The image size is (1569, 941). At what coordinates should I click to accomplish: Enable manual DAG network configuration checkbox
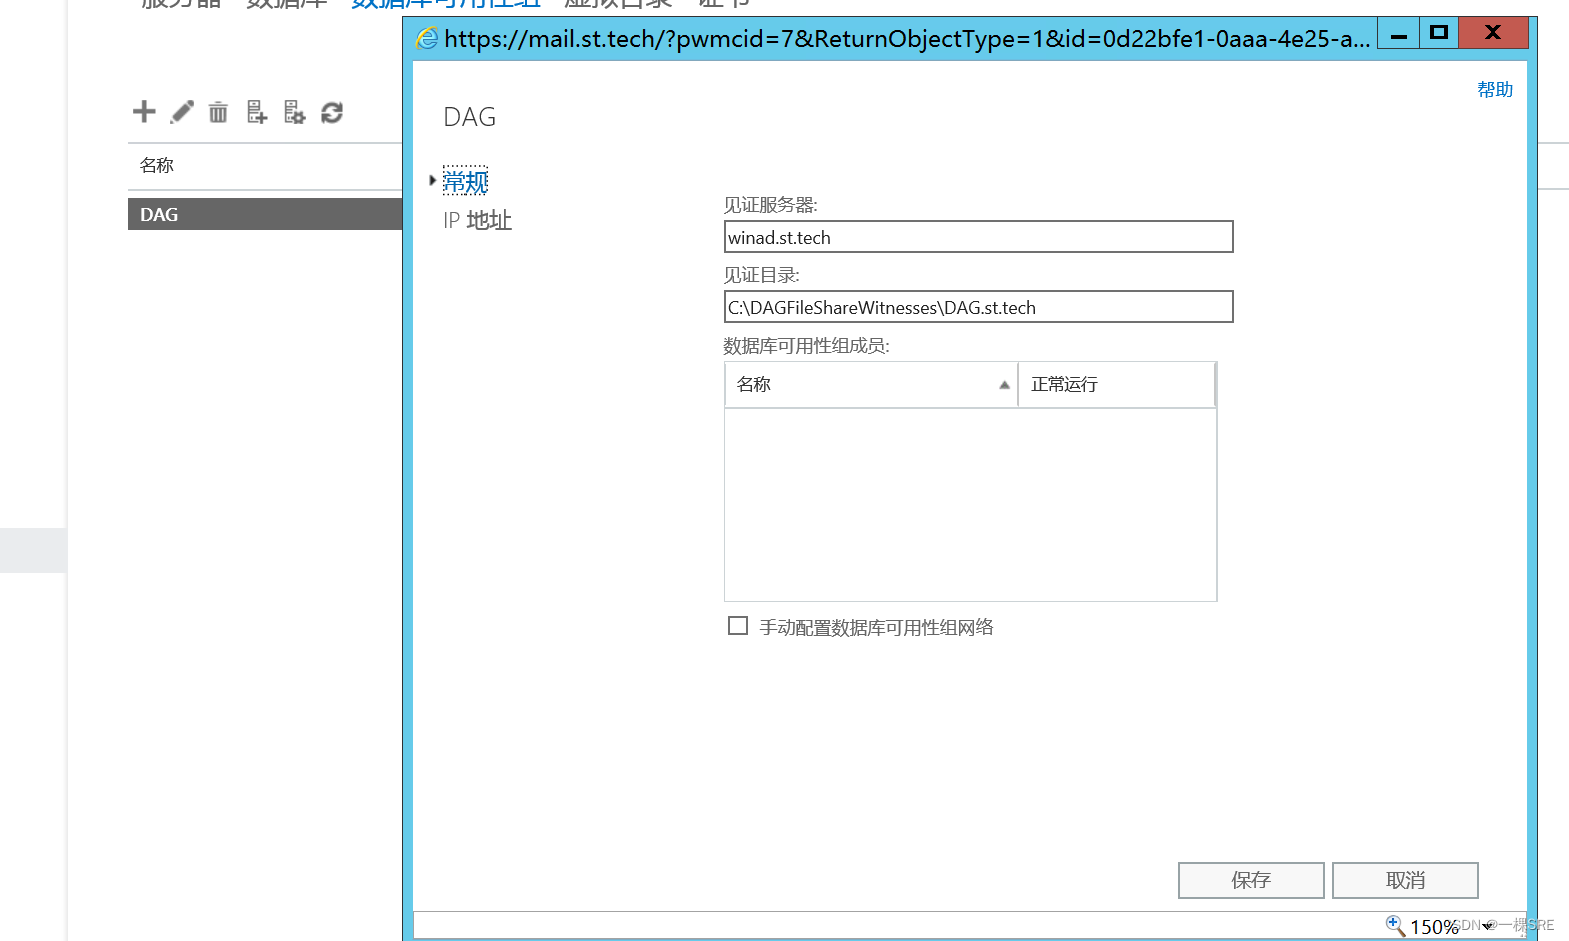[x=738, y=626]
